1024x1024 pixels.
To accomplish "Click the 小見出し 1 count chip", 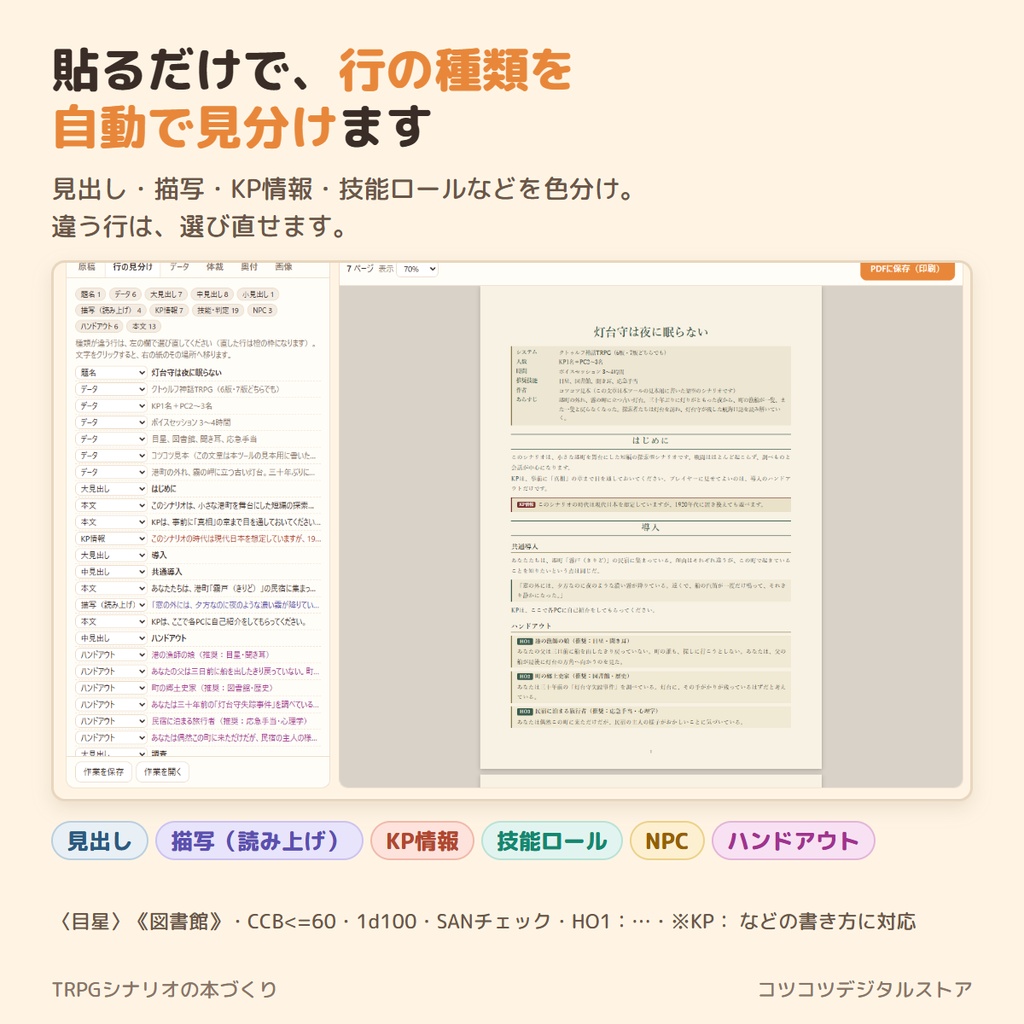I will pos(258,295).
